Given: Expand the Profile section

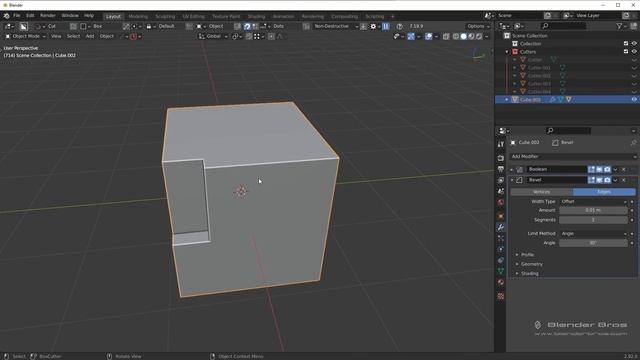Looking at the screenshot, I should tap(527, 255).
